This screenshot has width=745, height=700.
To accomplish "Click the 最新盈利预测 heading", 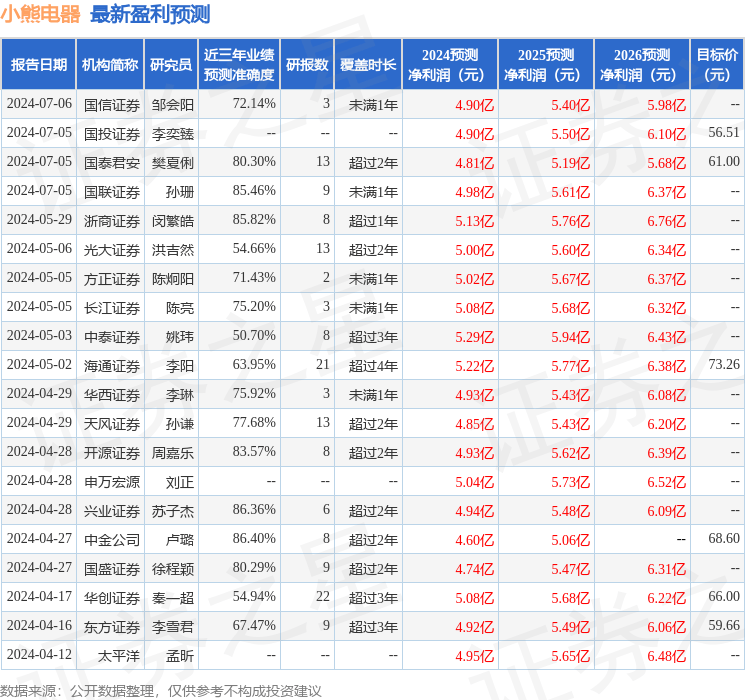I will [150, 14].
